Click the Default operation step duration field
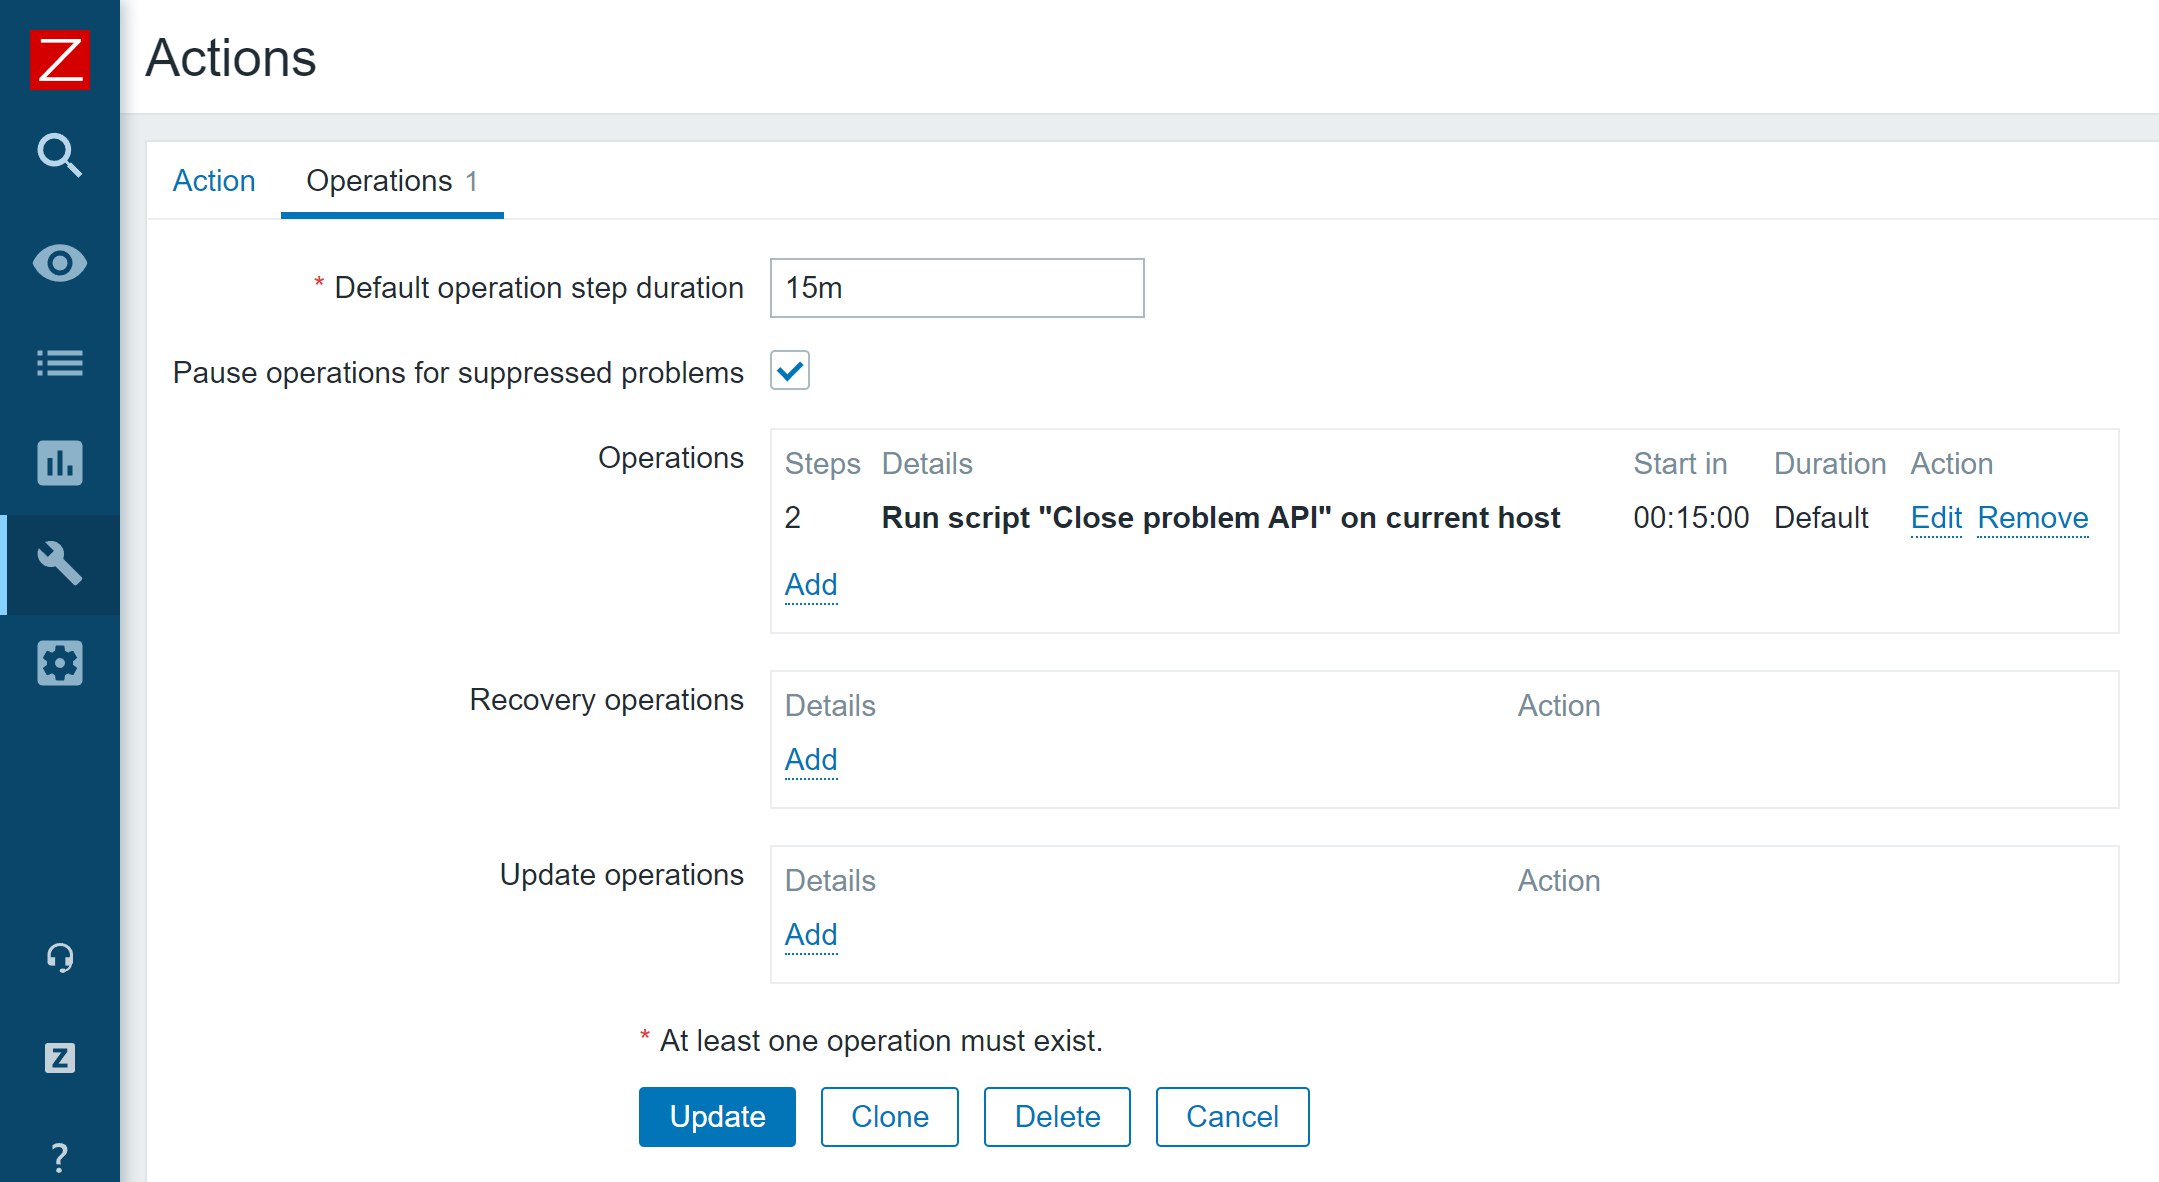 click(x=956, y=288)
